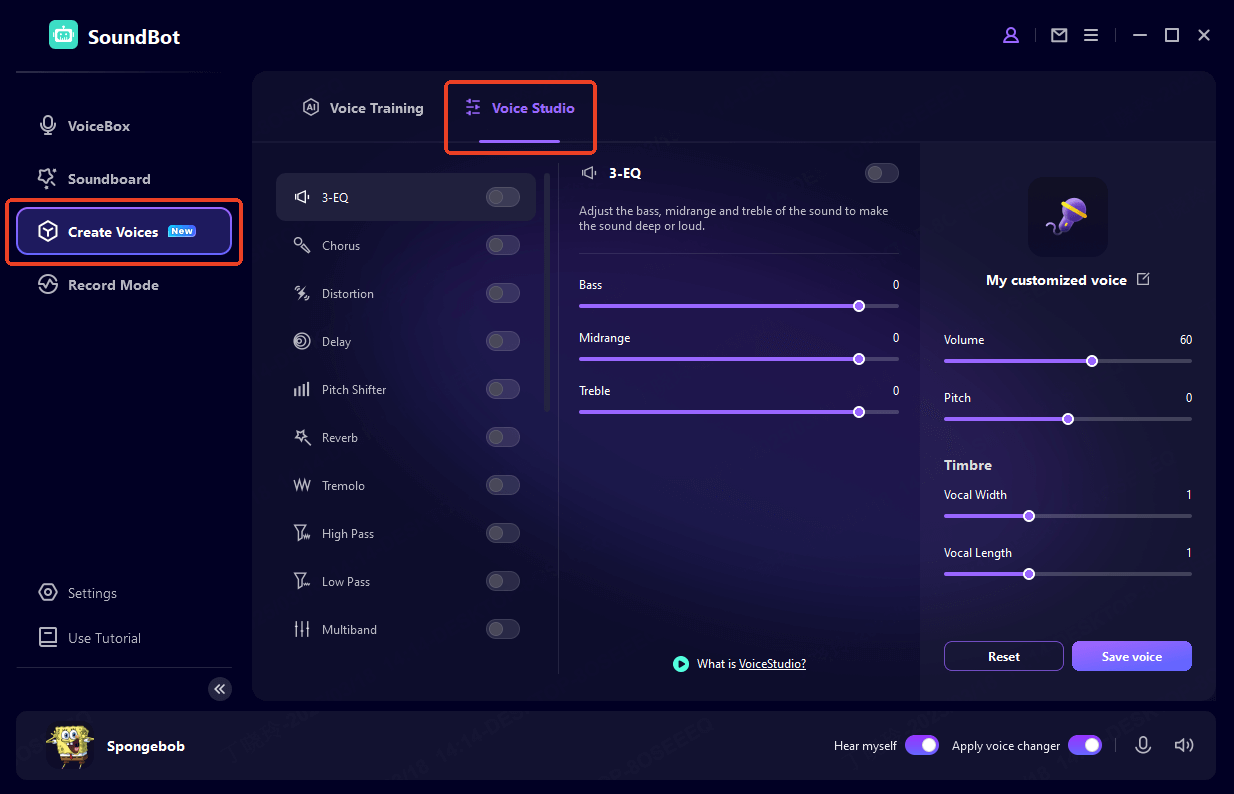This screenshot has height=794, width=1234.
Task: Open VoiceBox in the sidebar
Action: pyautogui.click(x=98, y=126)
